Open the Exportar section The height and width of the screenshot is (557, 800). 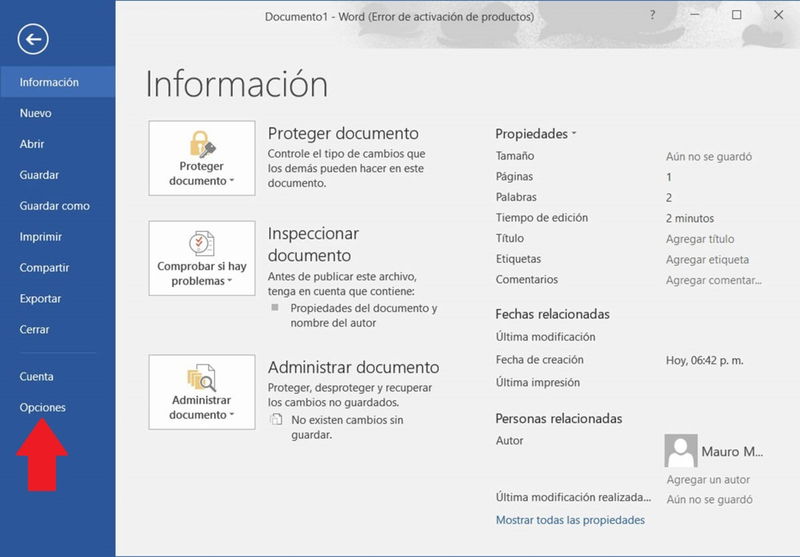[40, 299]
